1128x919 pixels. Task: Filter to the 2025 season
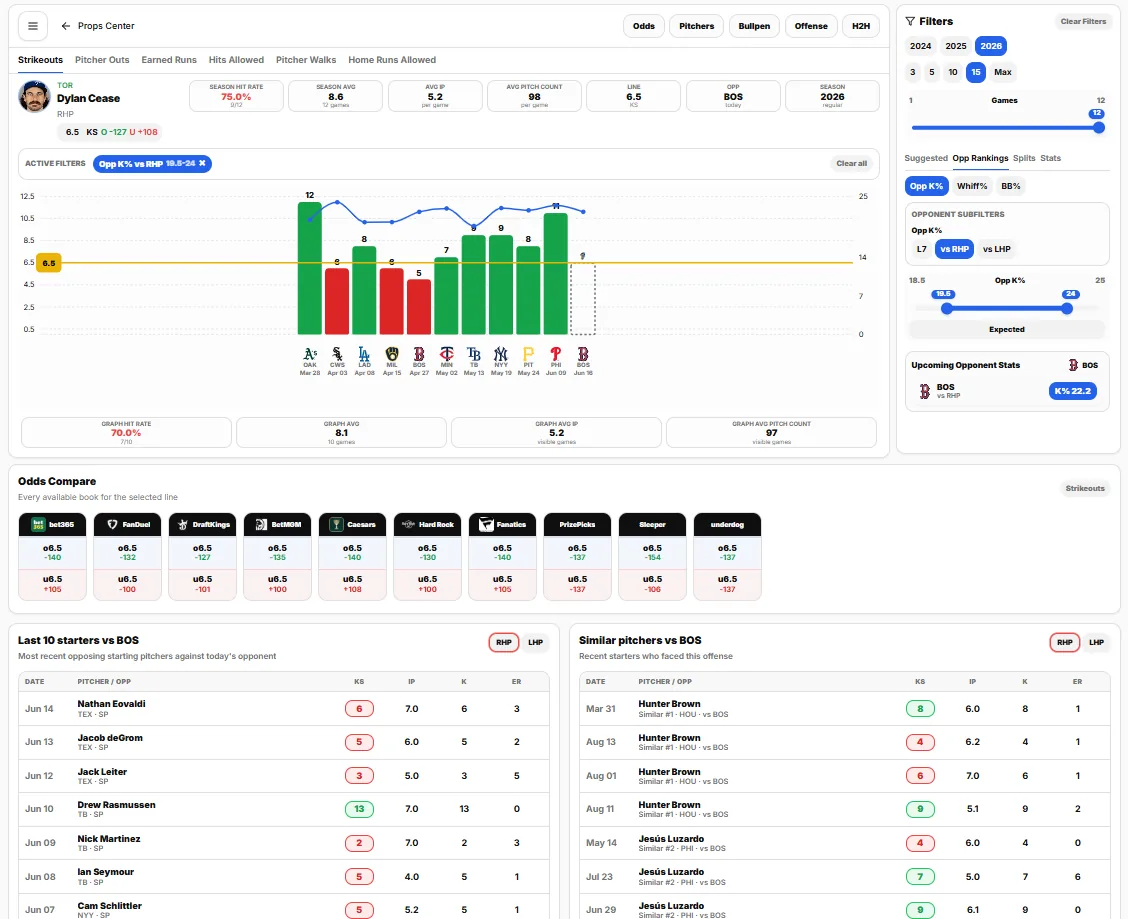click(x=956, y=46)
